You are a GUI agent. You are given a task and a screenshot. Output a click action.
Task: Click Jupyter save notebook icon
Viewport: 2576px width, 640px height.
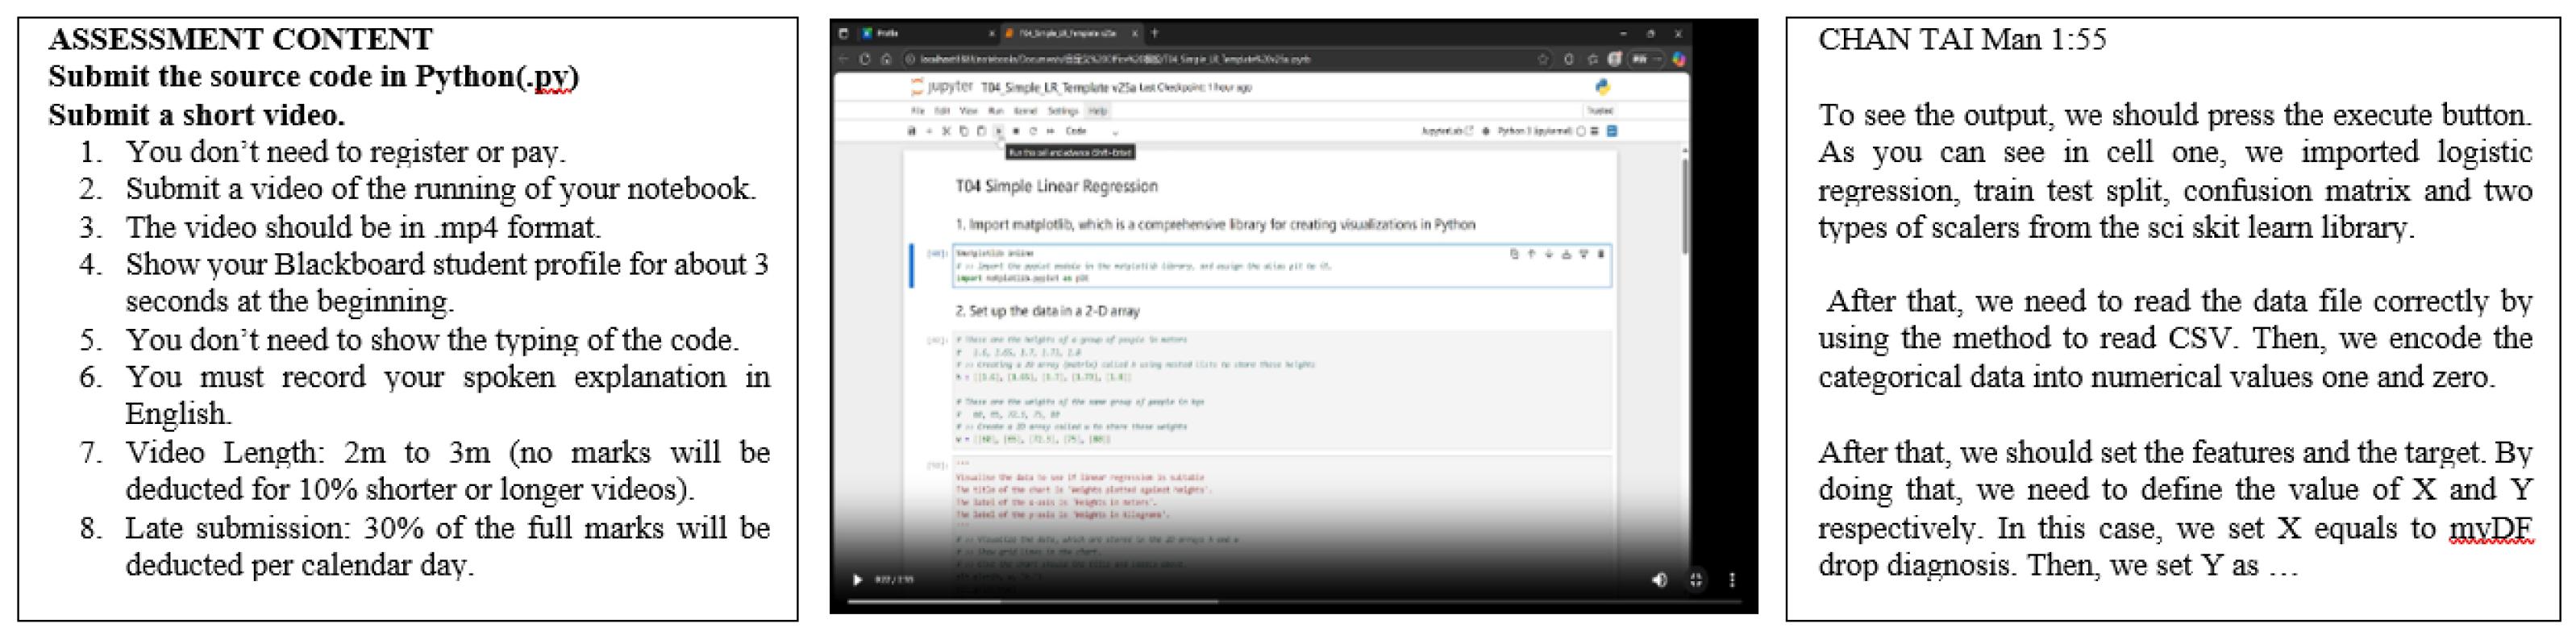coord(911,131)
